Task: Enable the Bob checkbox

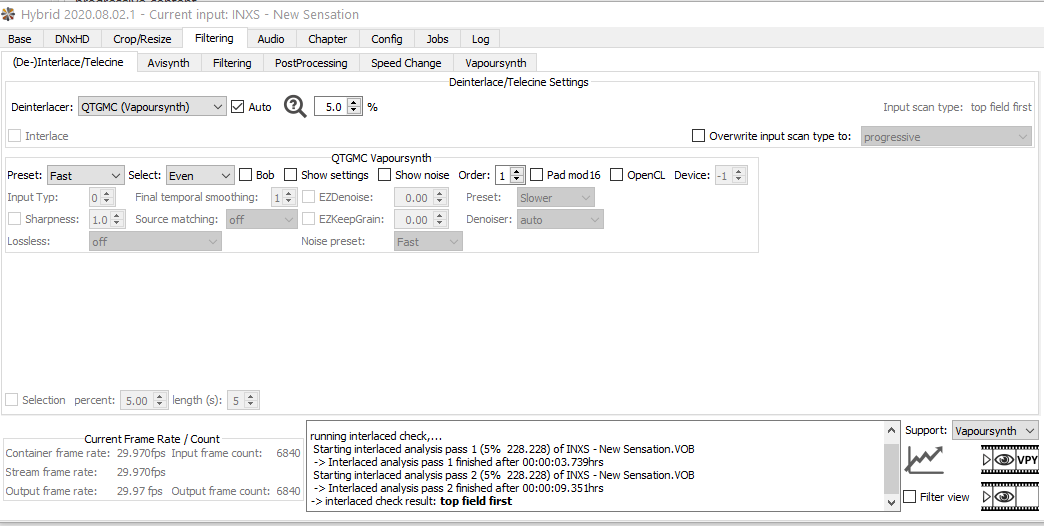Action: (x=246, y=175)
